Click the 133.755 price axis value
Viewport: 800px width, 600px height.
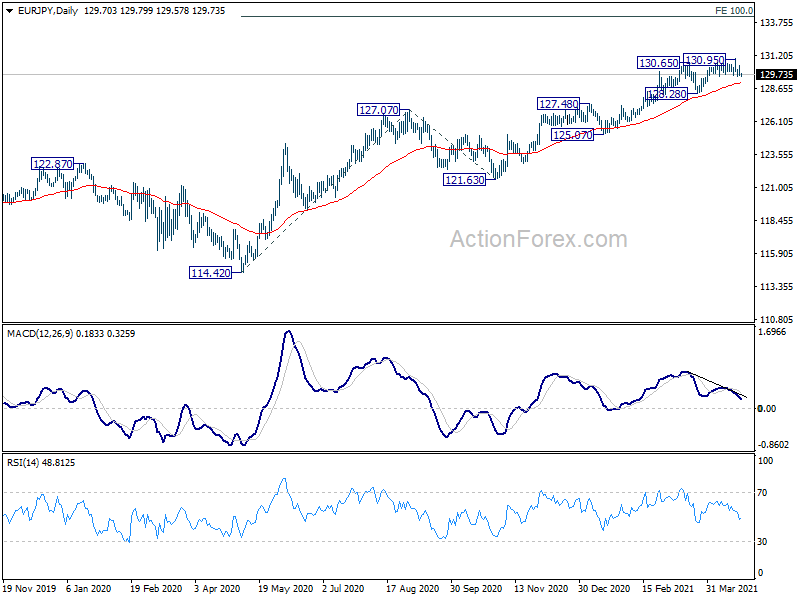coord(777,22)
